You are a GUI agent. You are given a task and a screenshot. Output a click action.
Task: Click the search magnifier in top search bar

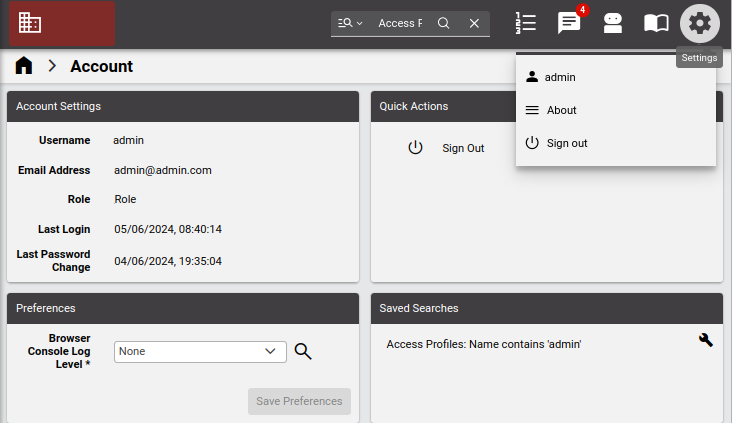point(444,23)
